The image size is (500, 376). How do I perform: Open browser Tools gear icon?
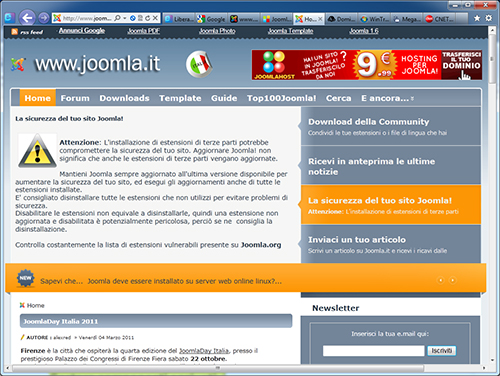coord(488,18)
